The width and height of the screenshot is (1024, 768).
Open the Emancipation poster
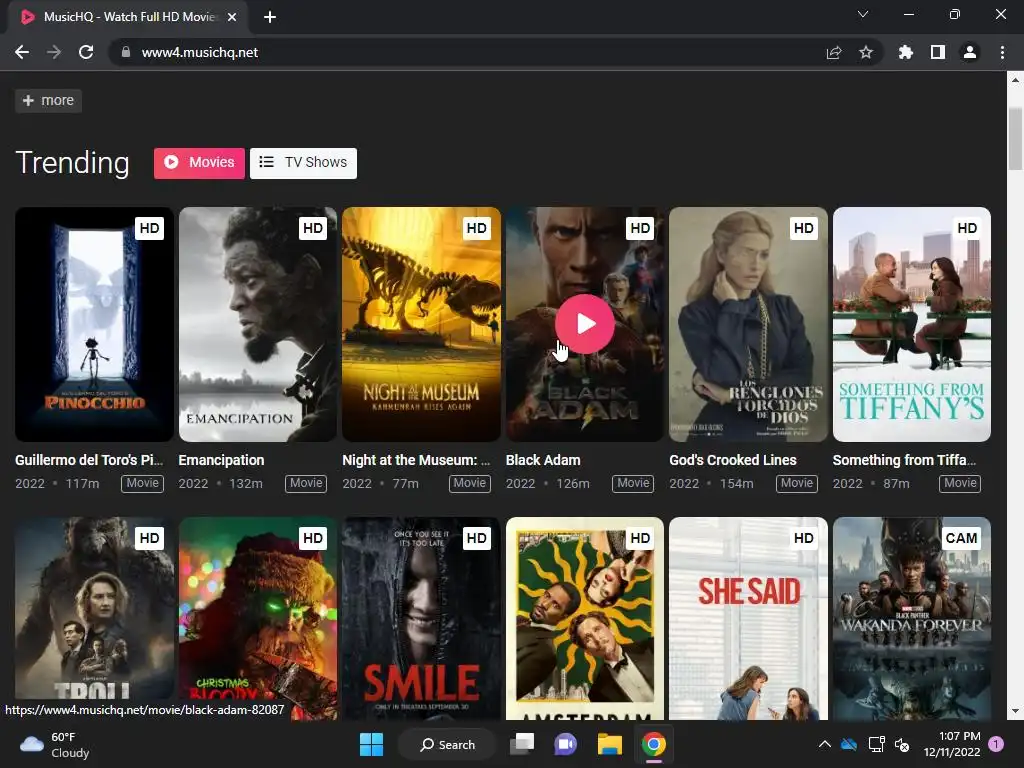click(x=258, y=325)
